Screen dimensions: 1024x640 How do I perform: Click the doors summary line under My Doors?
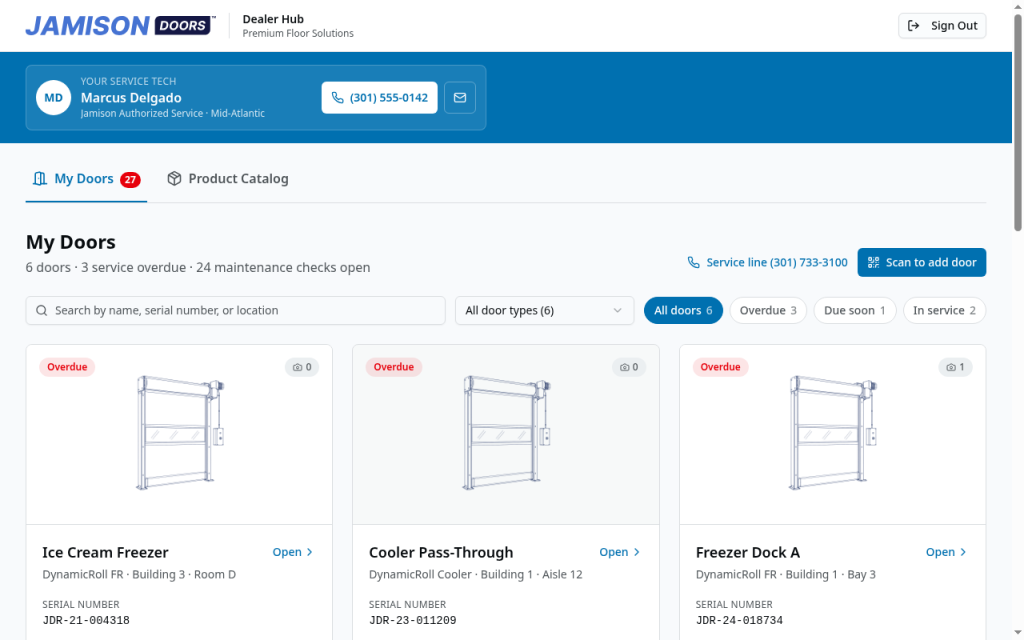pos(198,268)
